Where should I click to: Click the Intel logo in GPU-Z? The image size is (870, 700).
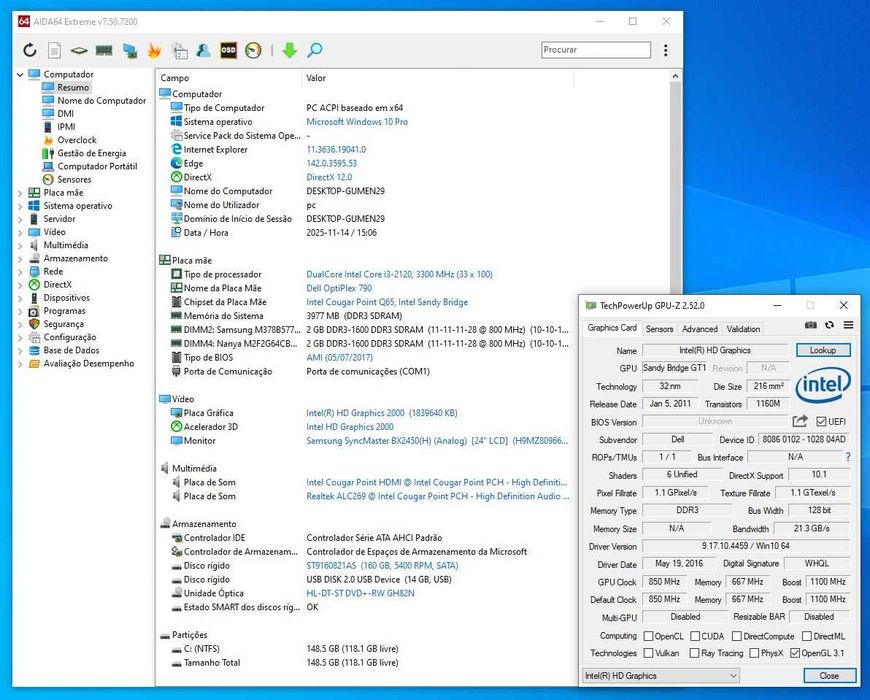click(x=823, y=384)
